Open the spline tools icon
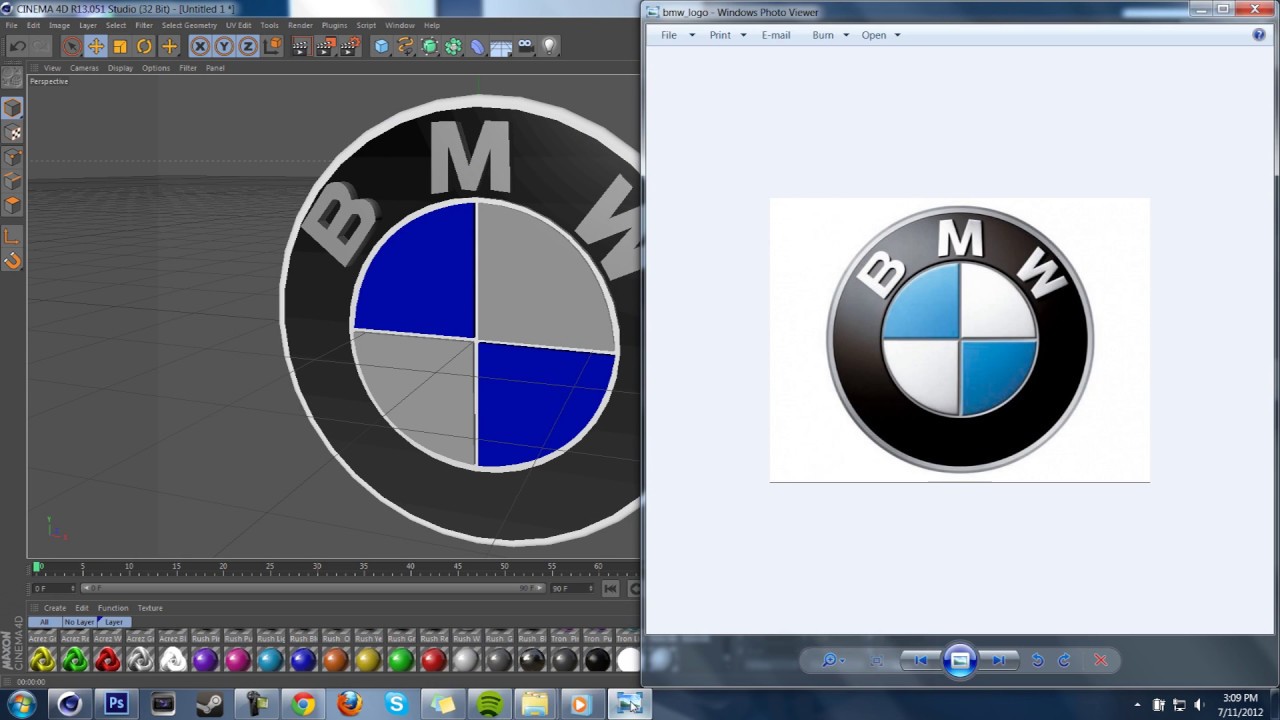This screenshot has width=1280, height=720. tap(405, 46)
